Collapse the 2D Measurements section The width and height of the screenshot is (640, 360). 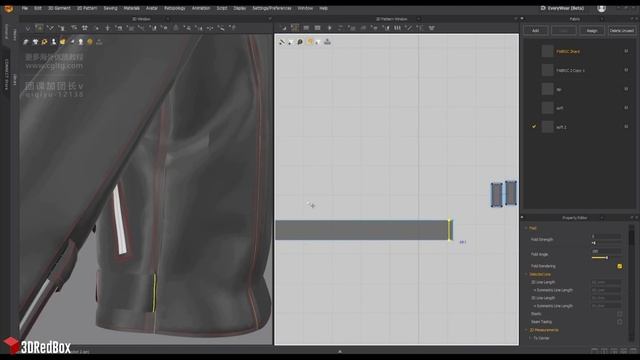(x=526, y=330)
